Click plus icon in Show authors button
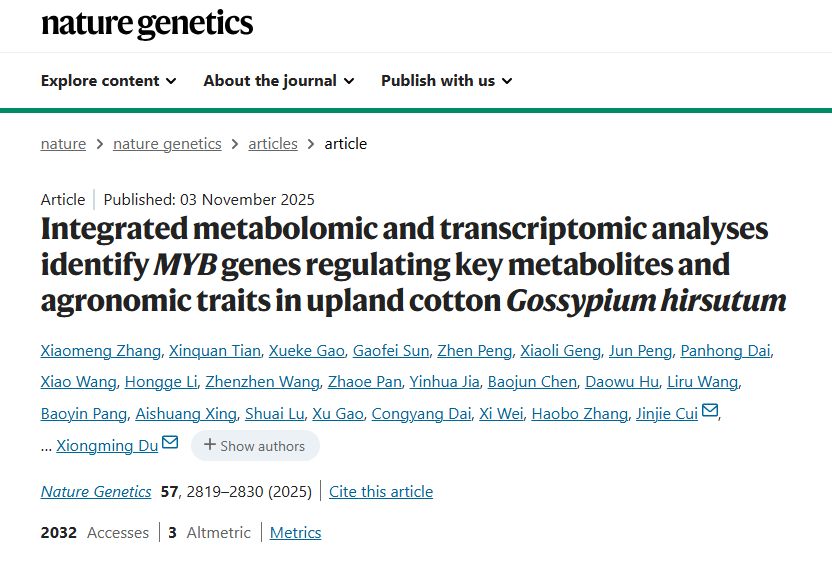832x580 pixels. pos(210,445)
